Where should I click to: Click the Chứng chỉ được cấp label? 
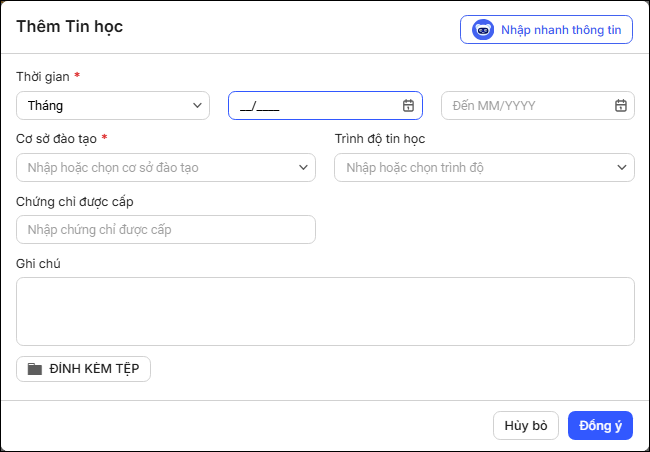[x=75, y=202]
